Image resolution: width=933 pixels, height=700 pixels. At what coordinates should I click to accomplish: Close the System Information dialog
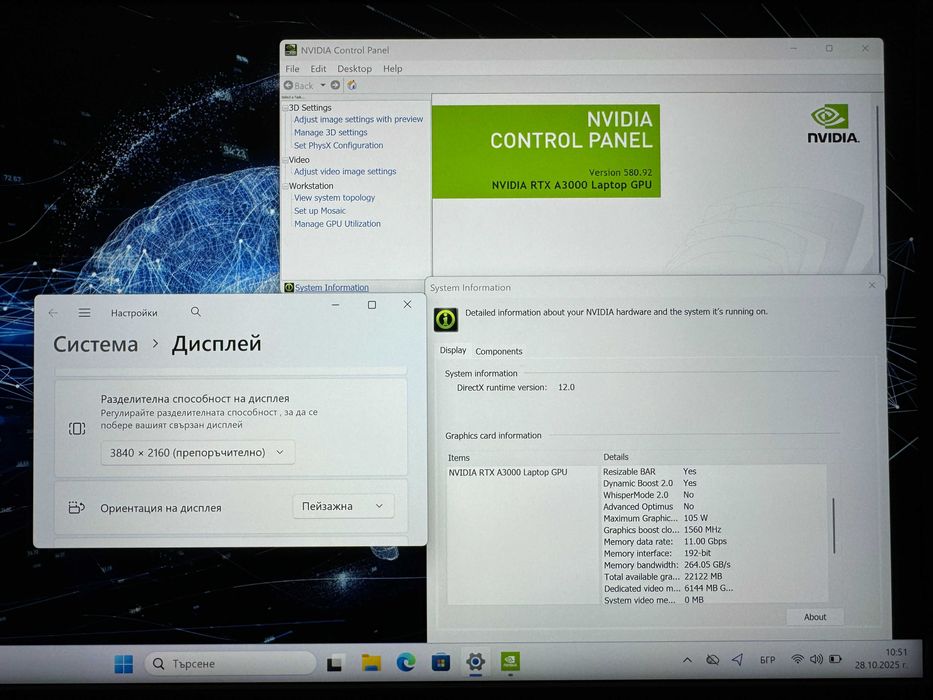[872, 285]
